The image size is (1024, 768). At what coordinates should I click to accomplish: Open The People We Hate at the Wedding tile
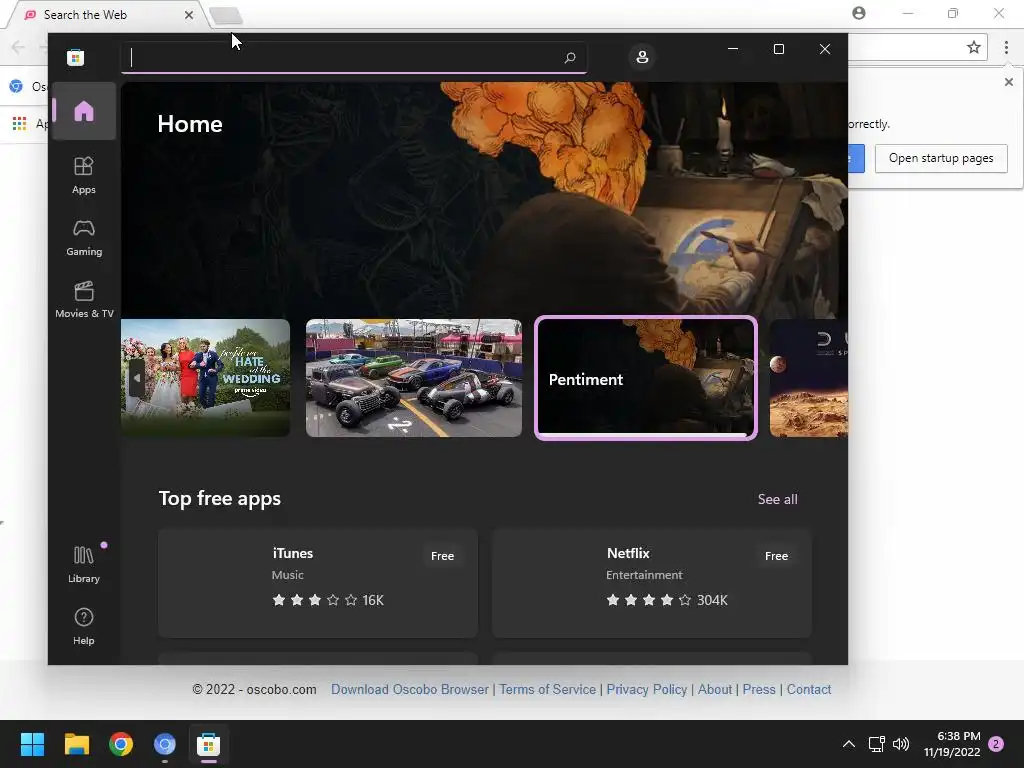[x=205, y=377]
